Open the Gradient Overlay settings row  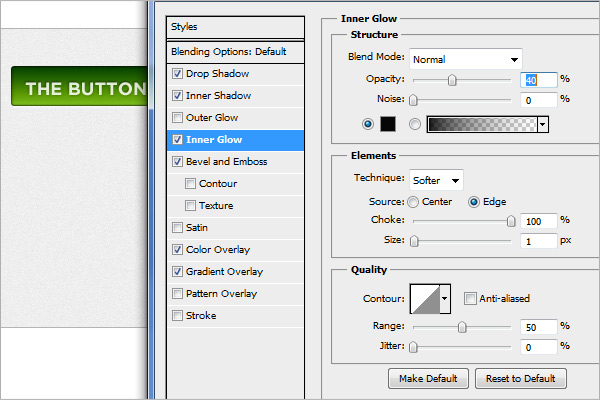235,272
